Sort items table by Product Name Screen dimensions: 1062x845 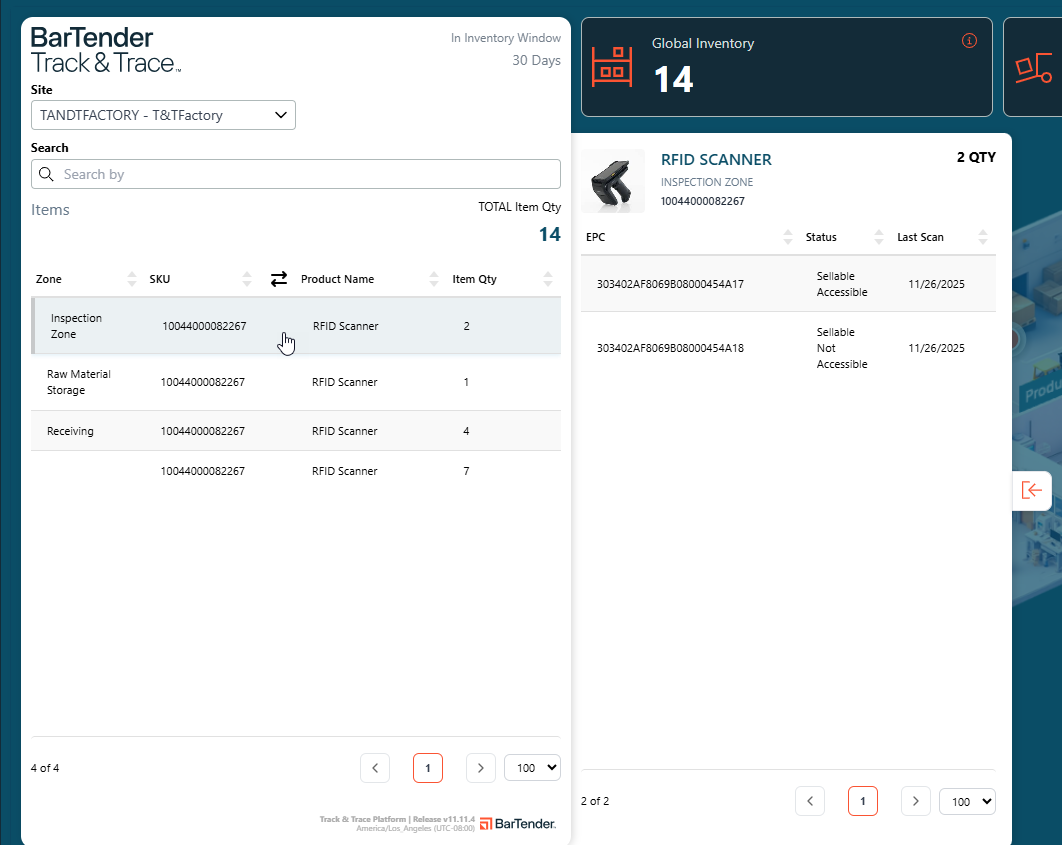pyautogui.click(x=433, y=279)
